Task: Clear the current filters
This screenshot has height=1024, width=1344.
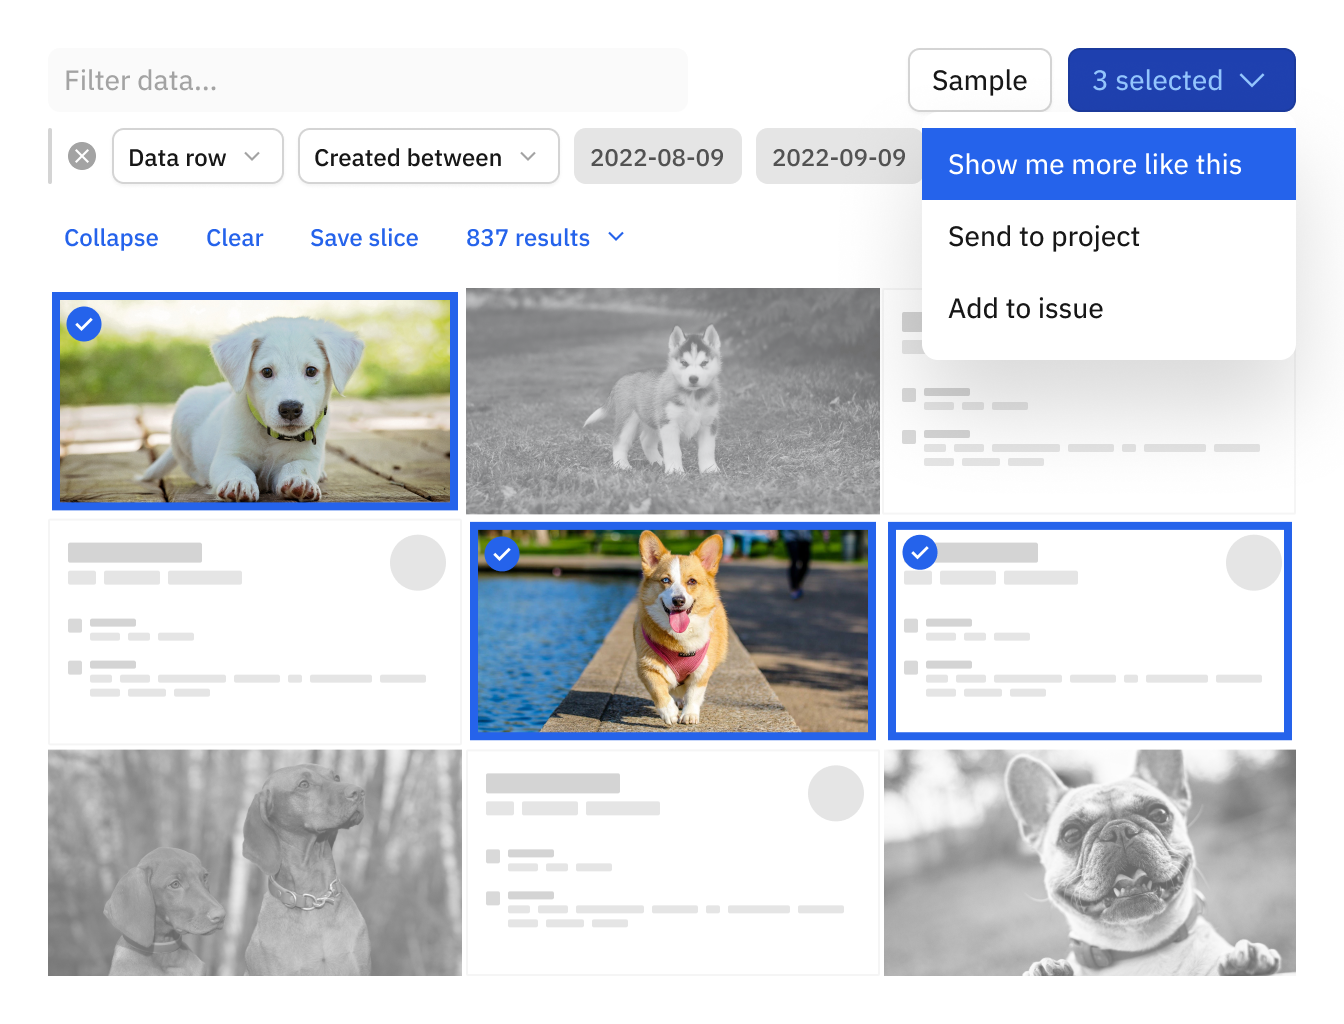Action: coord(234,238)
